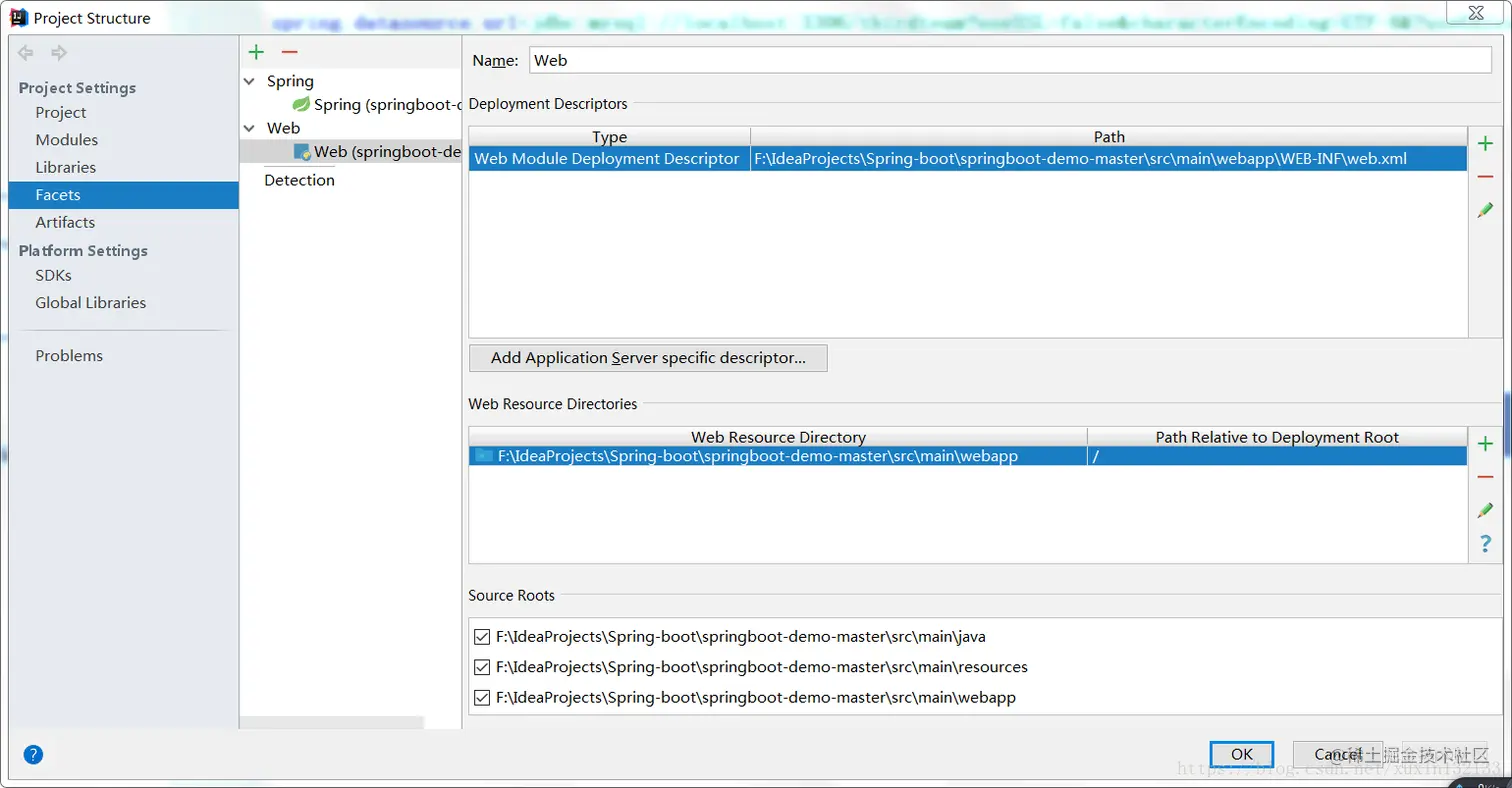Image resolution: width=1512 pixels, height=788 pixels.
Task: Add a web resource directory
Action: click(1485, 444)
